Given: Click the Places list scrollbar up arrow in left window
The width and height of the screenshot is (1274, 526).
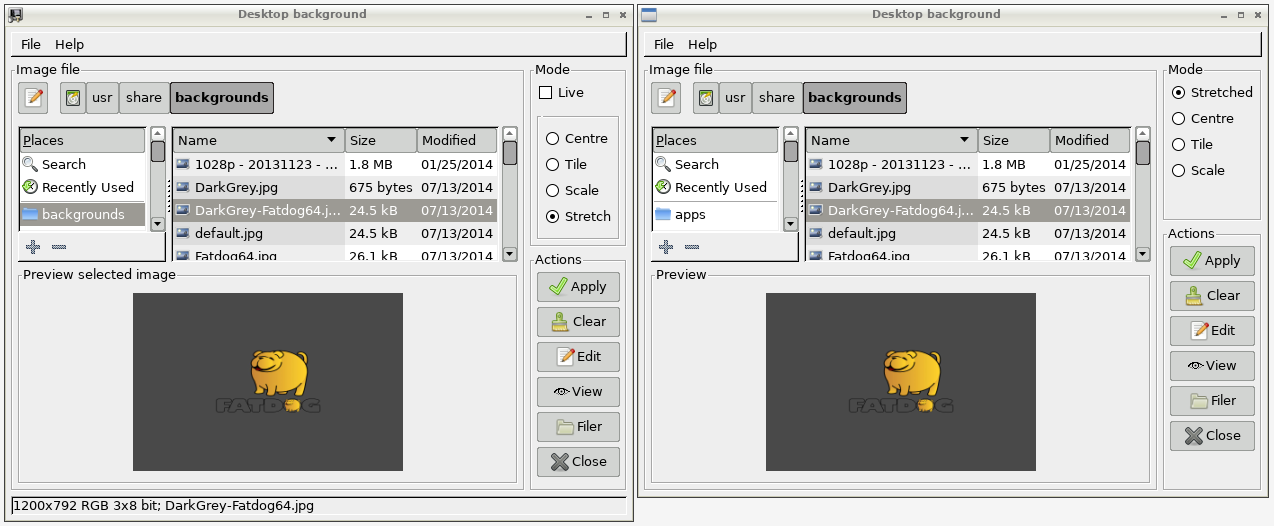Looking at the screenshot, I should 158,133.
